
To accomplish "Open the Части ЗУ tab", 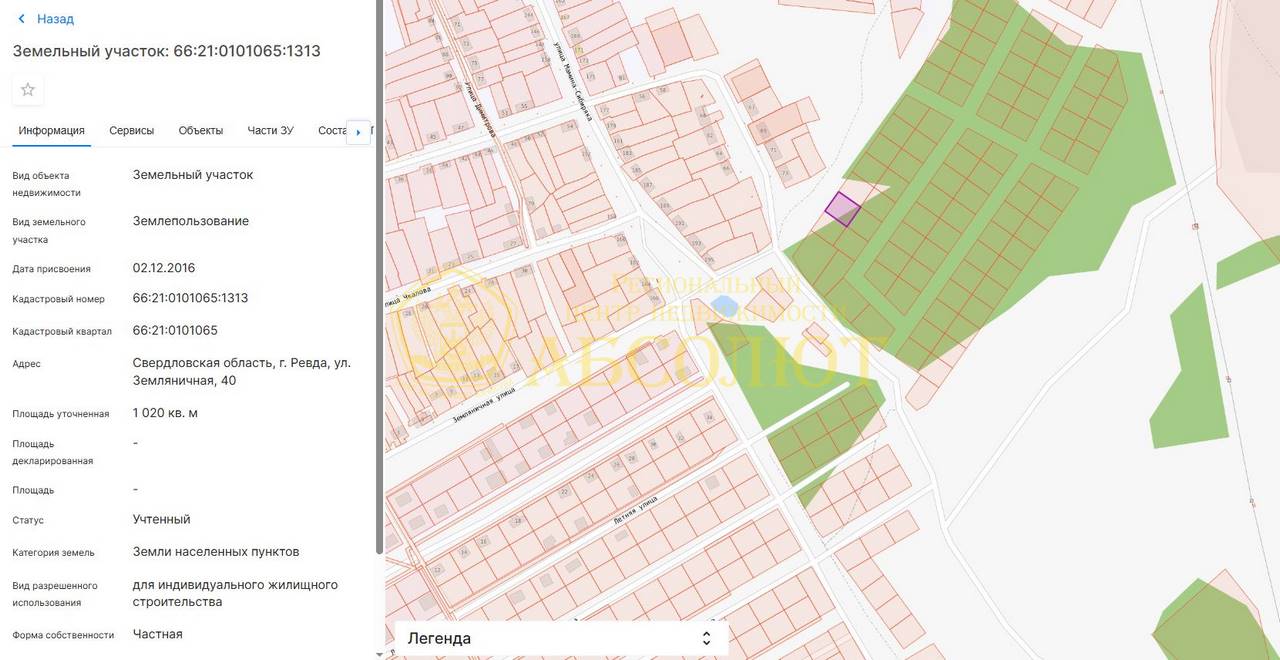I will click(x=270, y=130).
